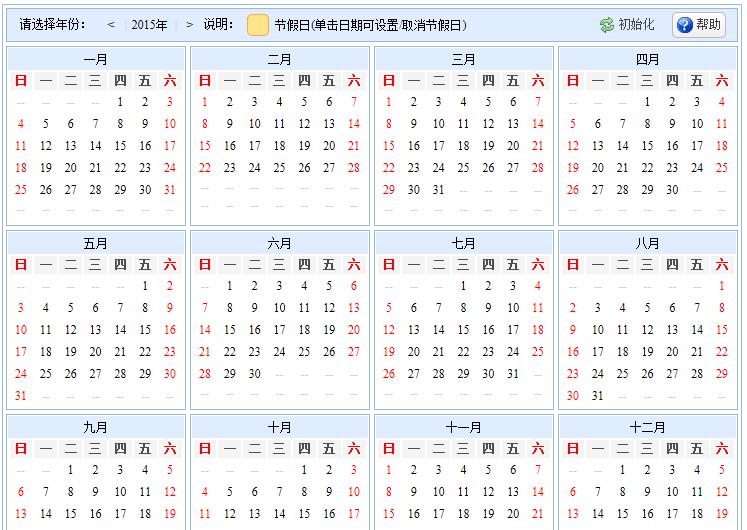Select date 8 in 三月 calendar
This screenshot has height=530, width=747.
(x=389, y=124)
